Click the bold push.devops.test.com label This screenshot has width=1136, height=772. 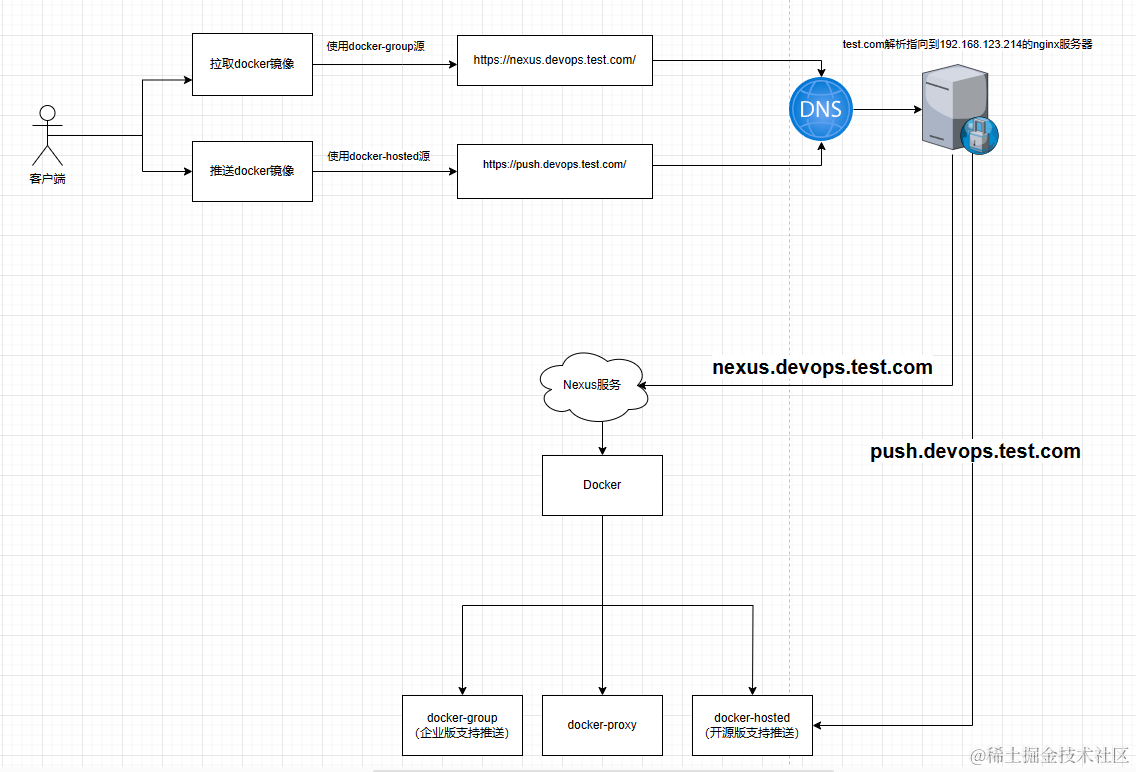[975, 451]
